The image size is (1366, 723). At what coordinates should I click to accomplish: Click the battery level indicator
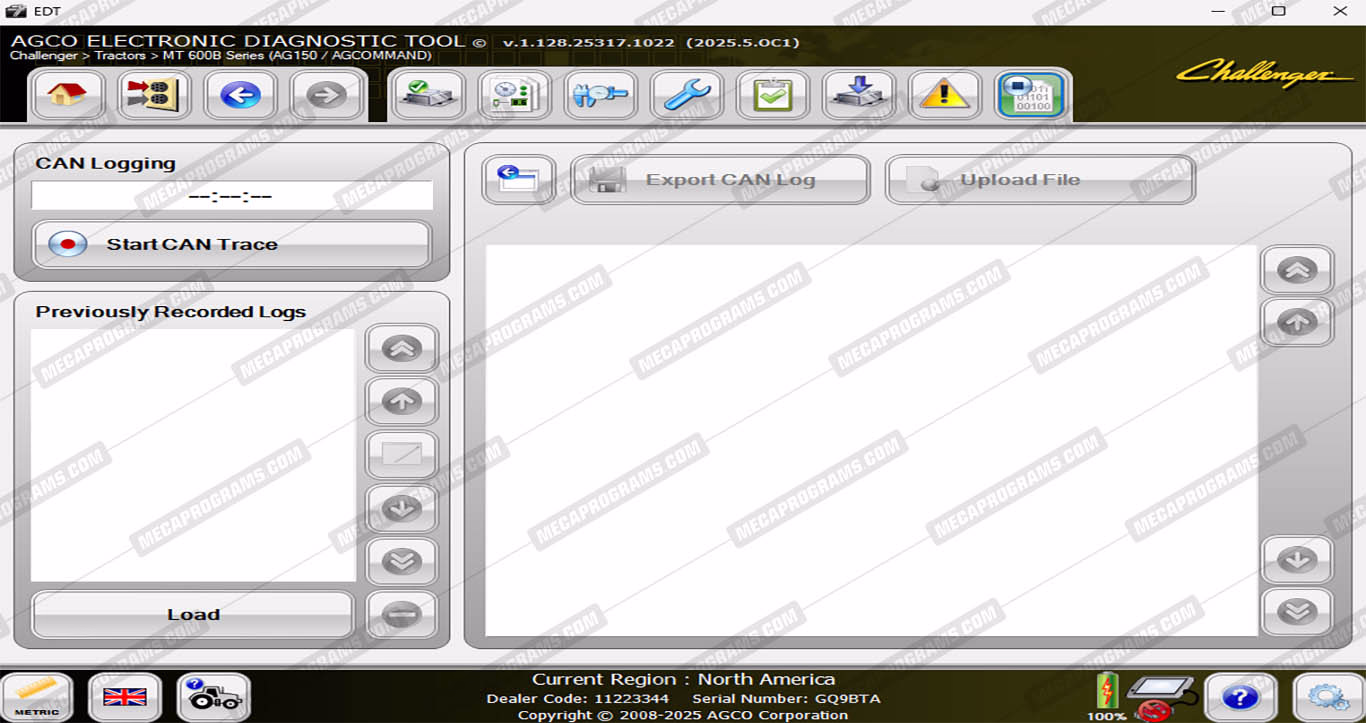point(1107,692)
